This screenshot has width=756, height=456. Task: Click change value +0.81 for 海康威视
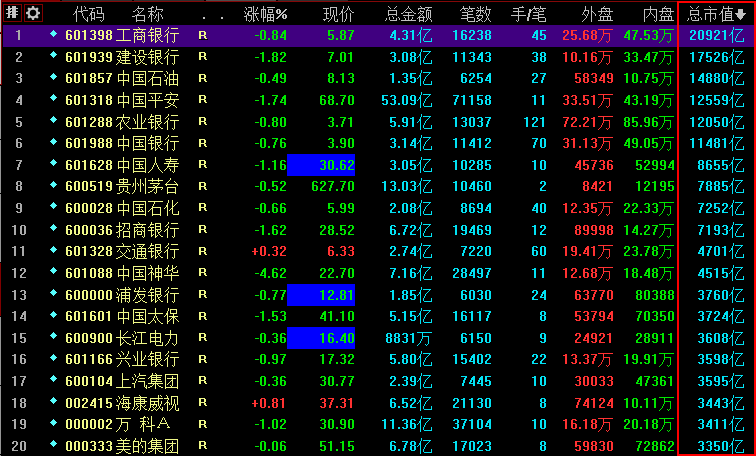tap(269, 403)
